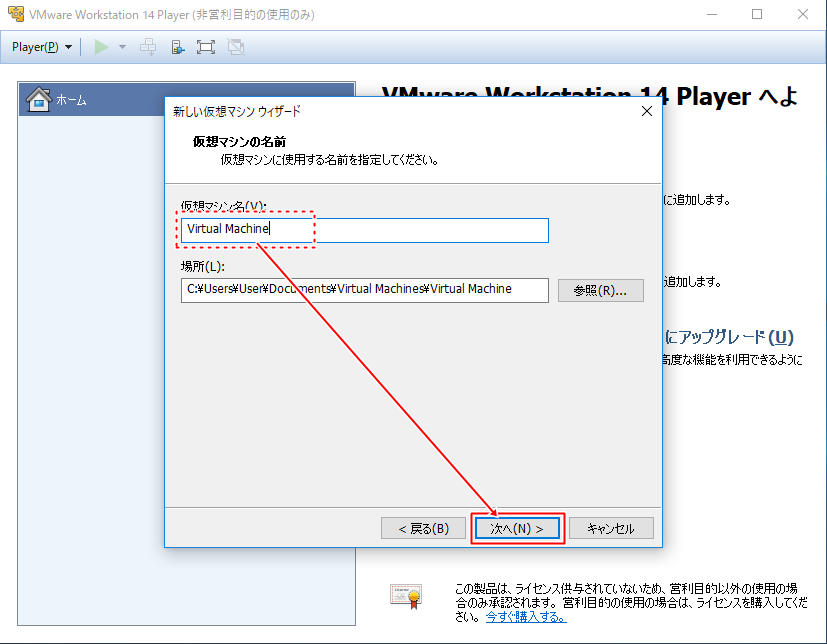Click the キャンセル button
Image resolution: width=827 pixels, height=644 pixels.
[x=611, y=528]
